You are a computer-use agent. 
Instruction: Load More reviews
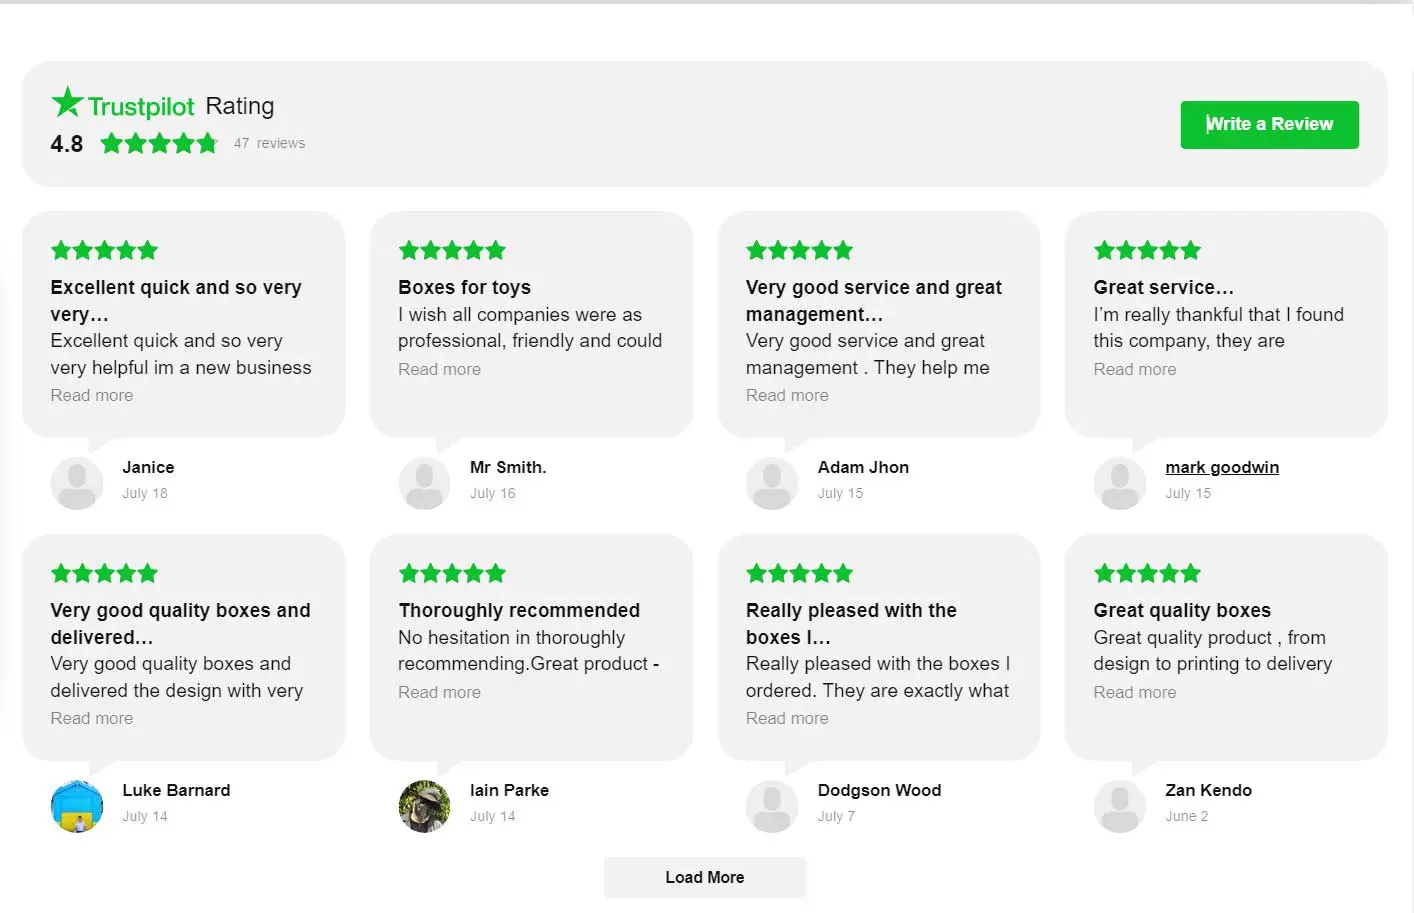pos(705,877)
